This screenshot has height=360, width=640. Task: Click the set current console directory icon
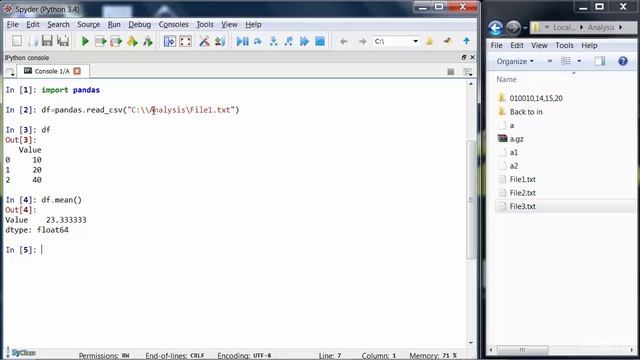[x=448, y=41]
